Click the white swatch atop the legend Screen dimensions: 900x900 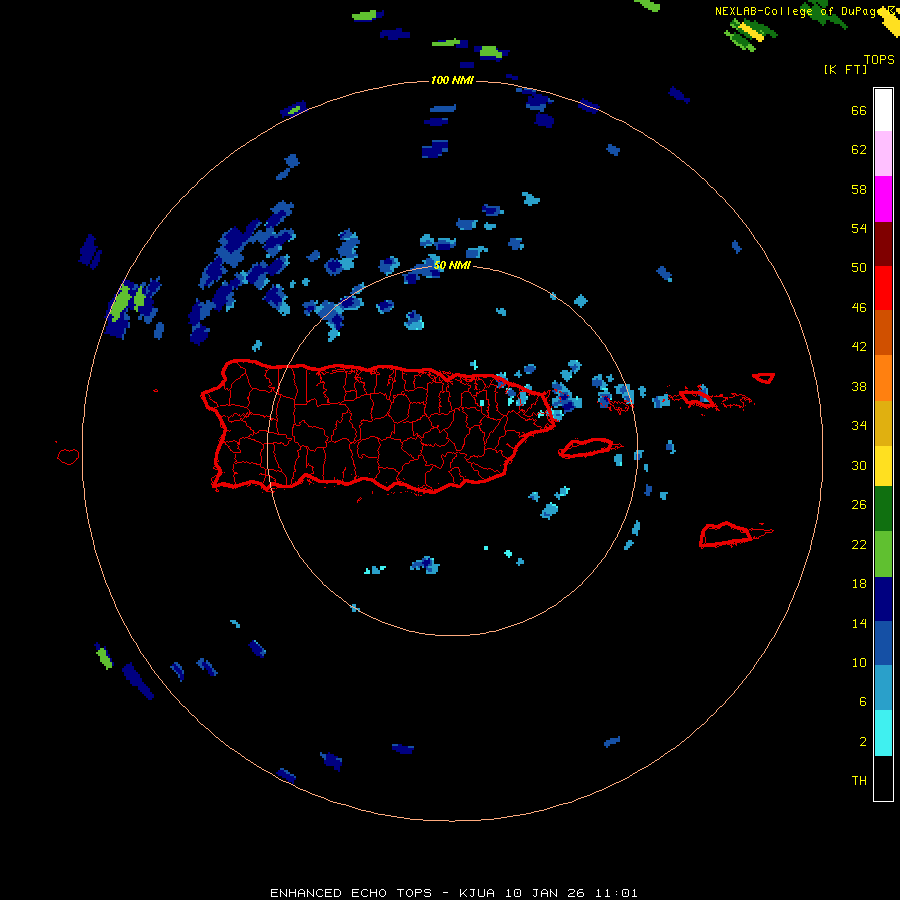(x=883, y=110)
